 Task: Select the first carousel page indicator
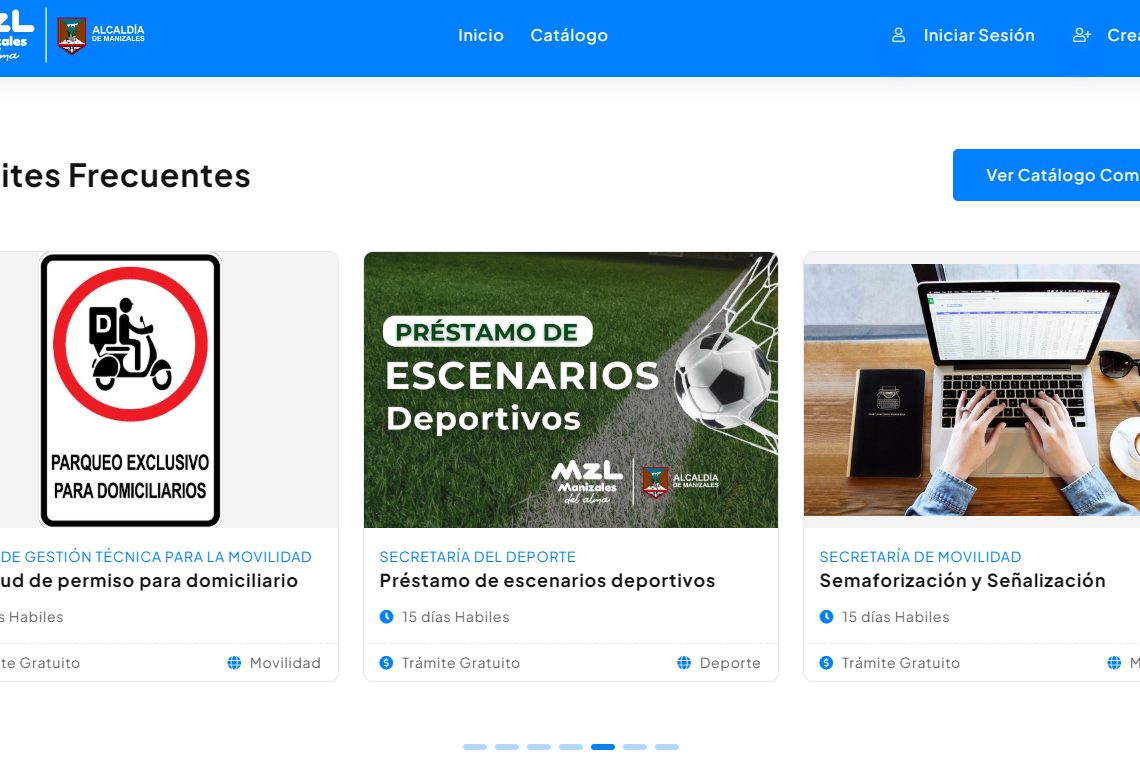coord(475,747)
